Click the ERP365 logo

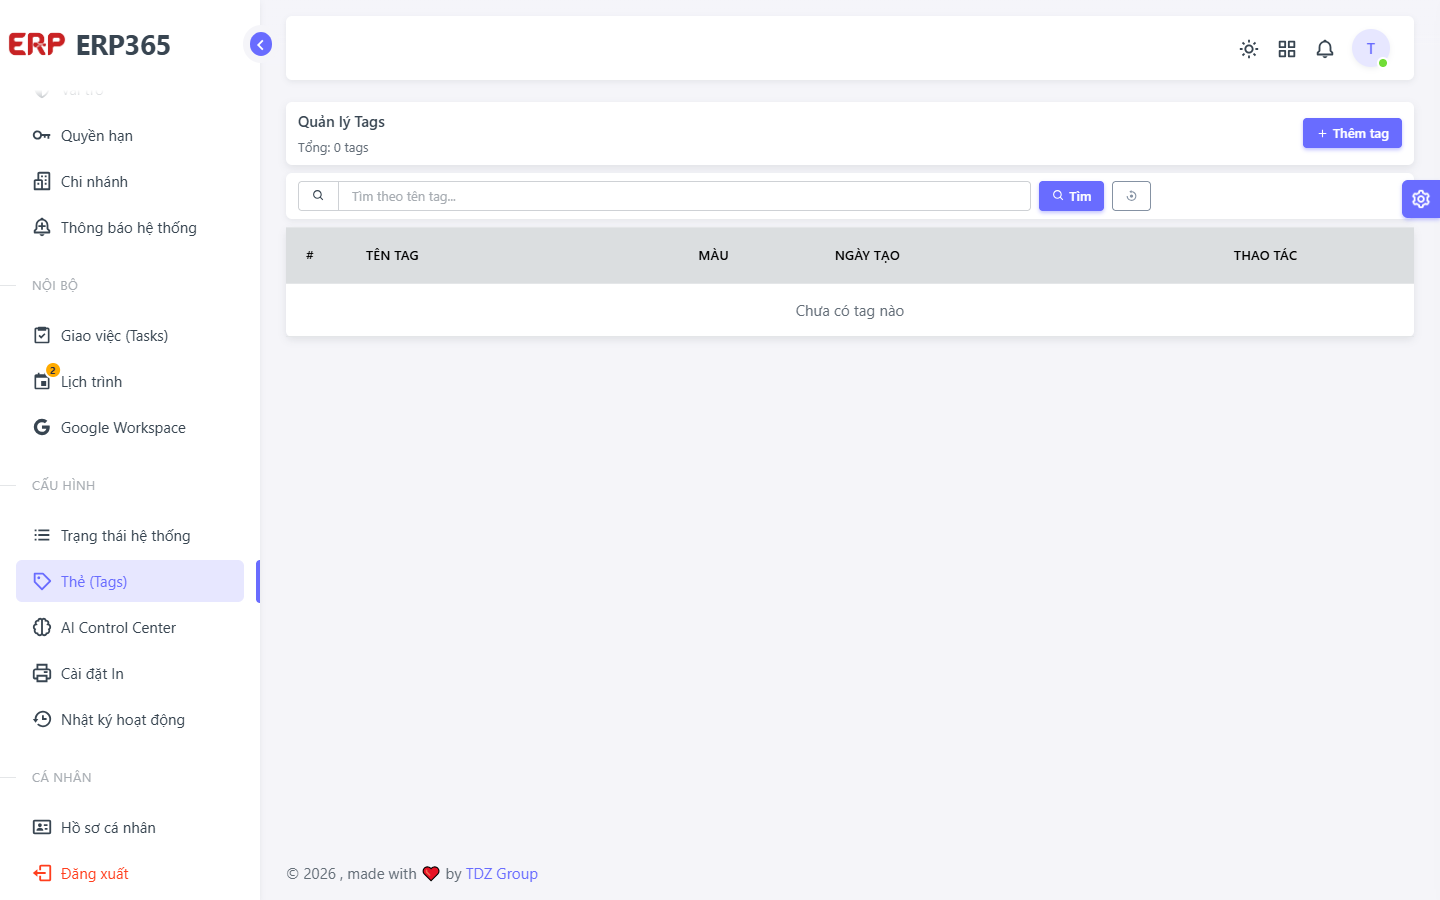tap(90, 45)
